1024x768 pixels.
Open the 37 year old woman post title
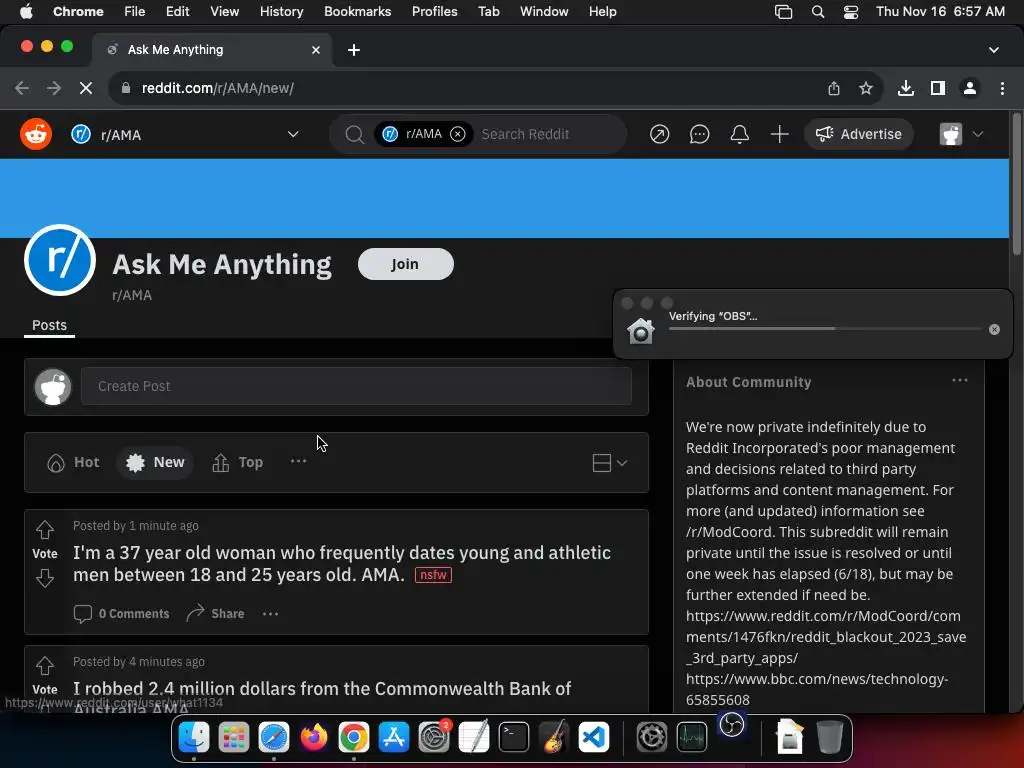pyautogui.click(x=342, y=564)
